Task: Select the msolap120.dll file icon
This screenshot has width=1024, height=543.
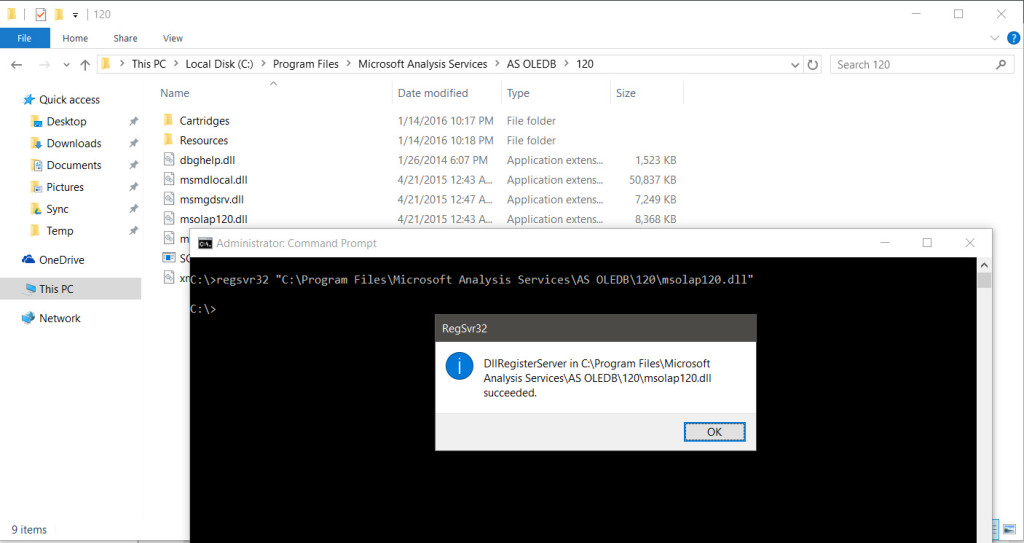Action: [x=167, y=219]
